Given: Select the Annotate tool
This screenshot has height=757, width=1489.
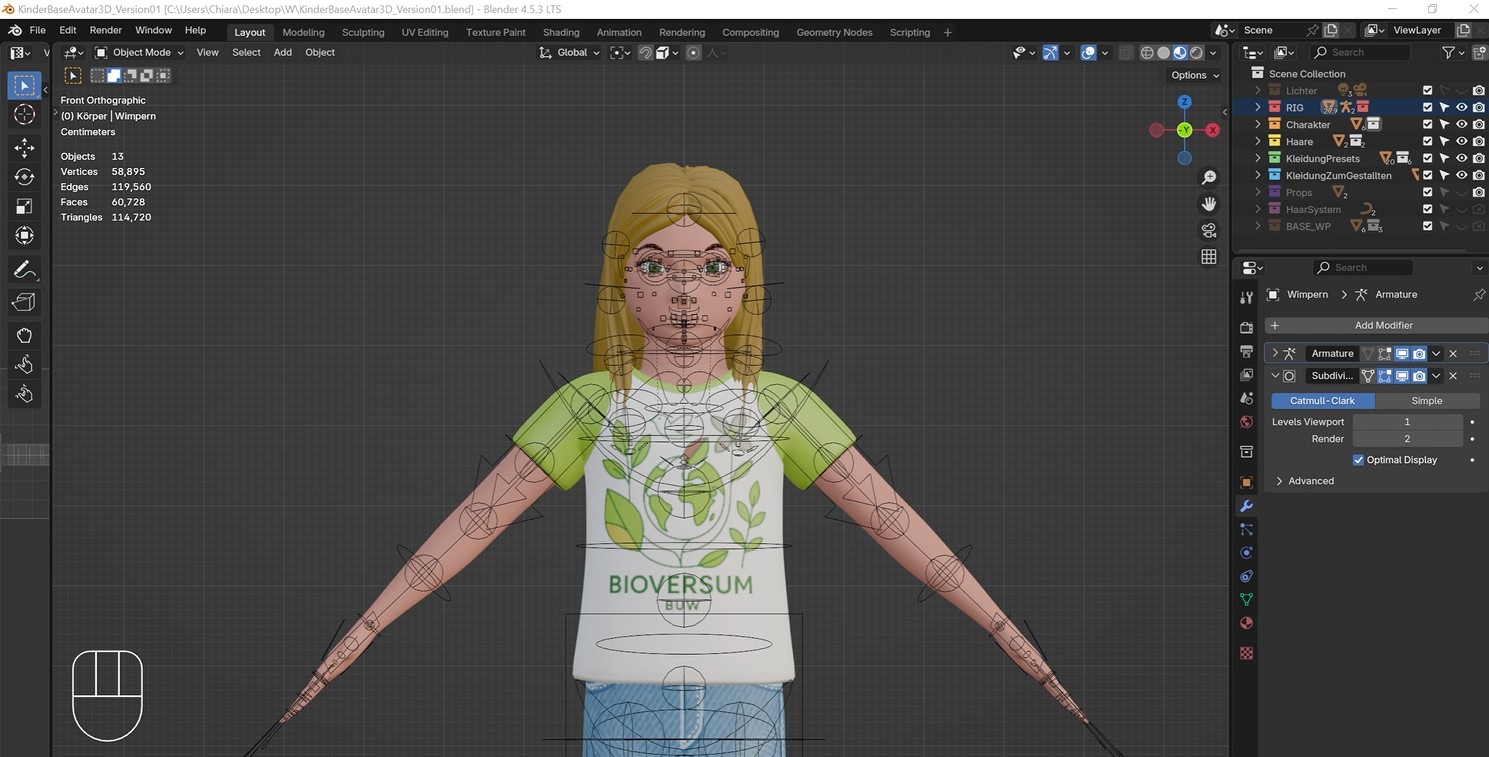Looking at the screenshot, I should point(23,269).
